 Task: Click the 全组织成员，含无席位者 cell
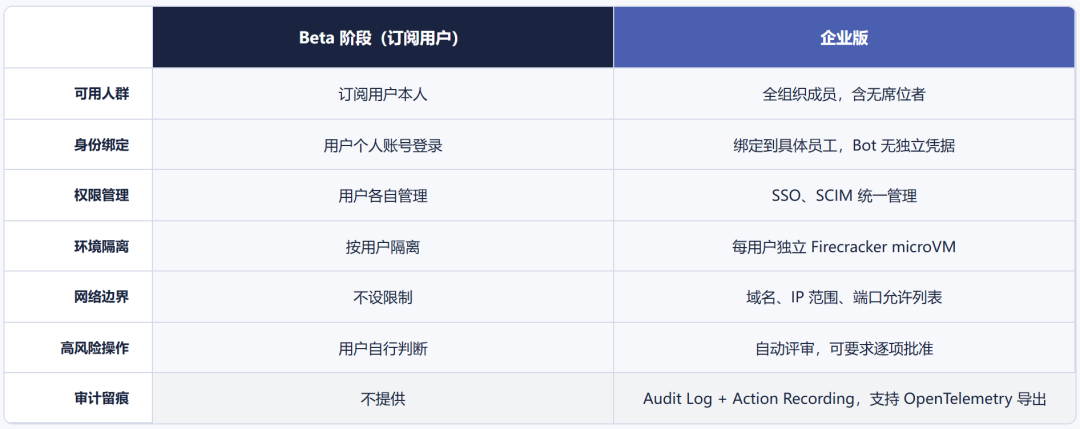844,94
